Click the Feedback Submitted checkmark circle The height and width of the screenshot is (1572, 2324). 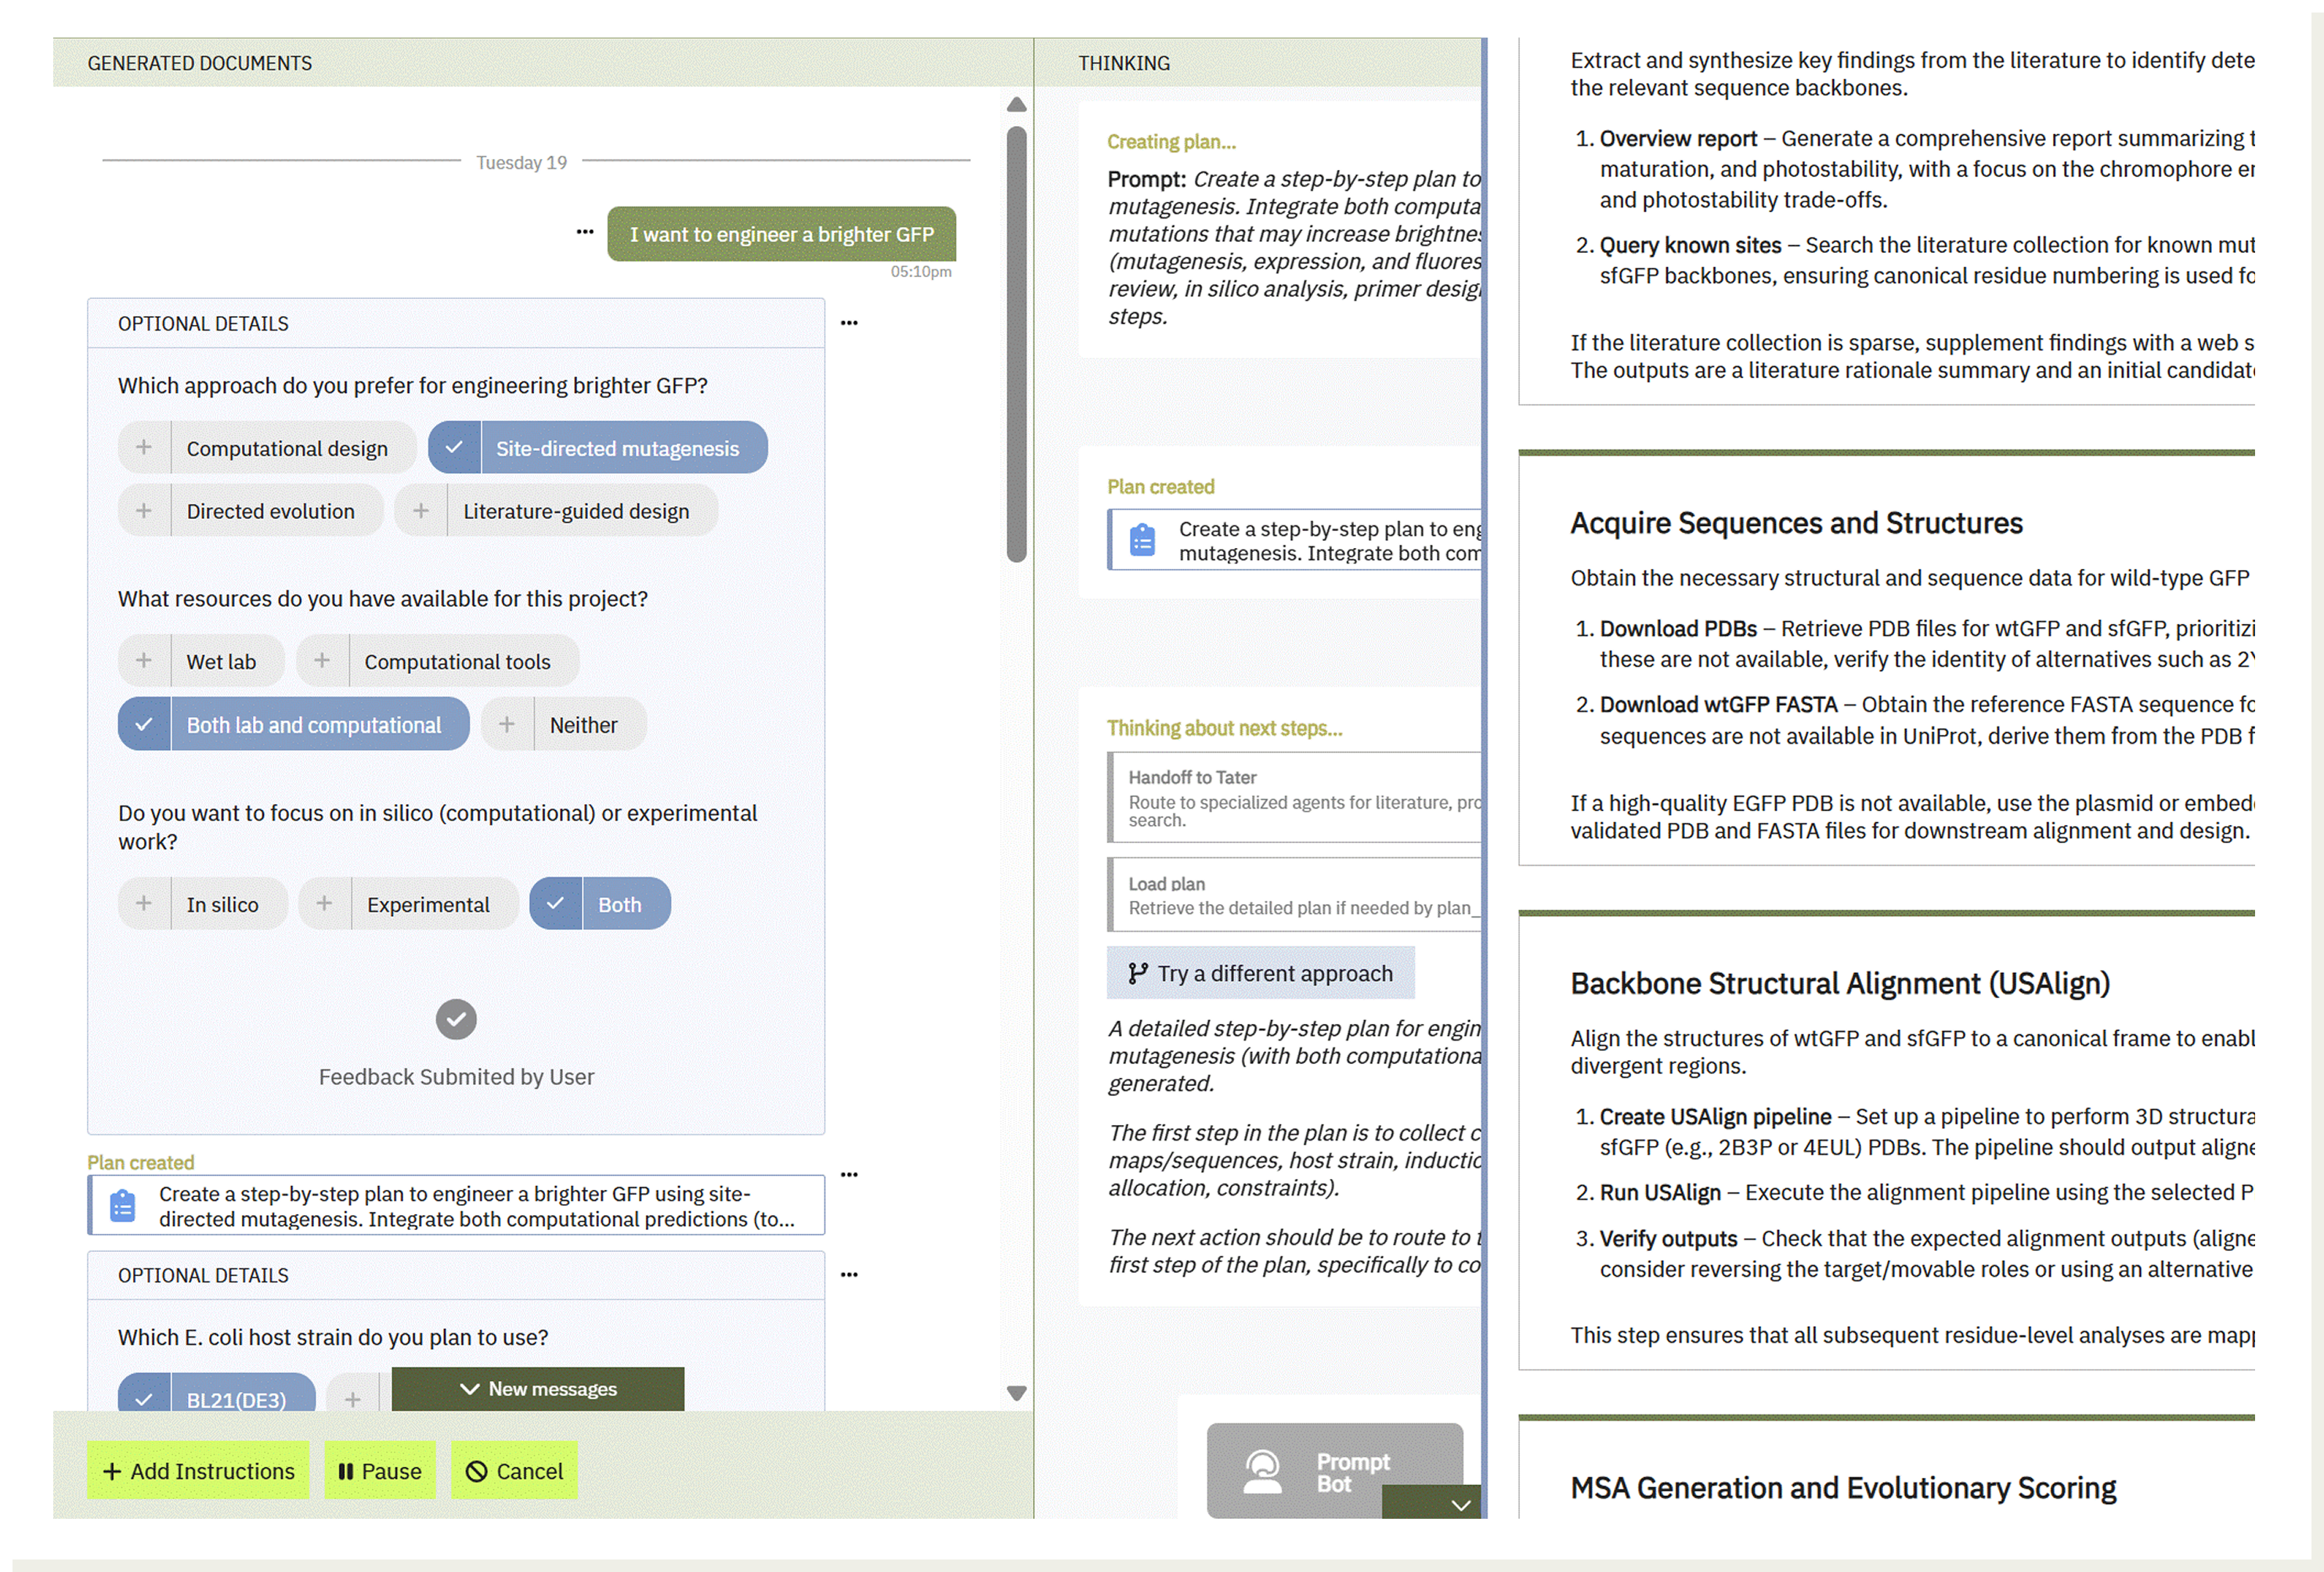[x=456, y=1020]
